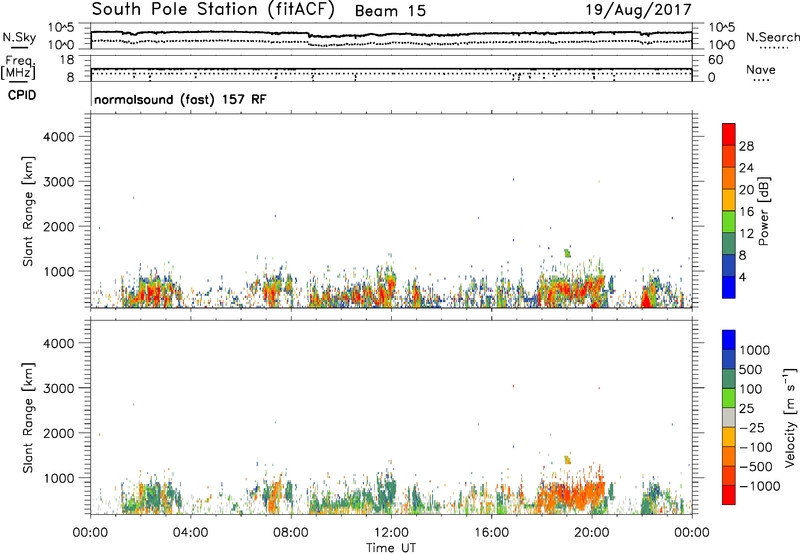Screen dimensions: 800x554
Task: Select the 'Beam 15' label
Action: pyautogui.click(x=390, y=11)
